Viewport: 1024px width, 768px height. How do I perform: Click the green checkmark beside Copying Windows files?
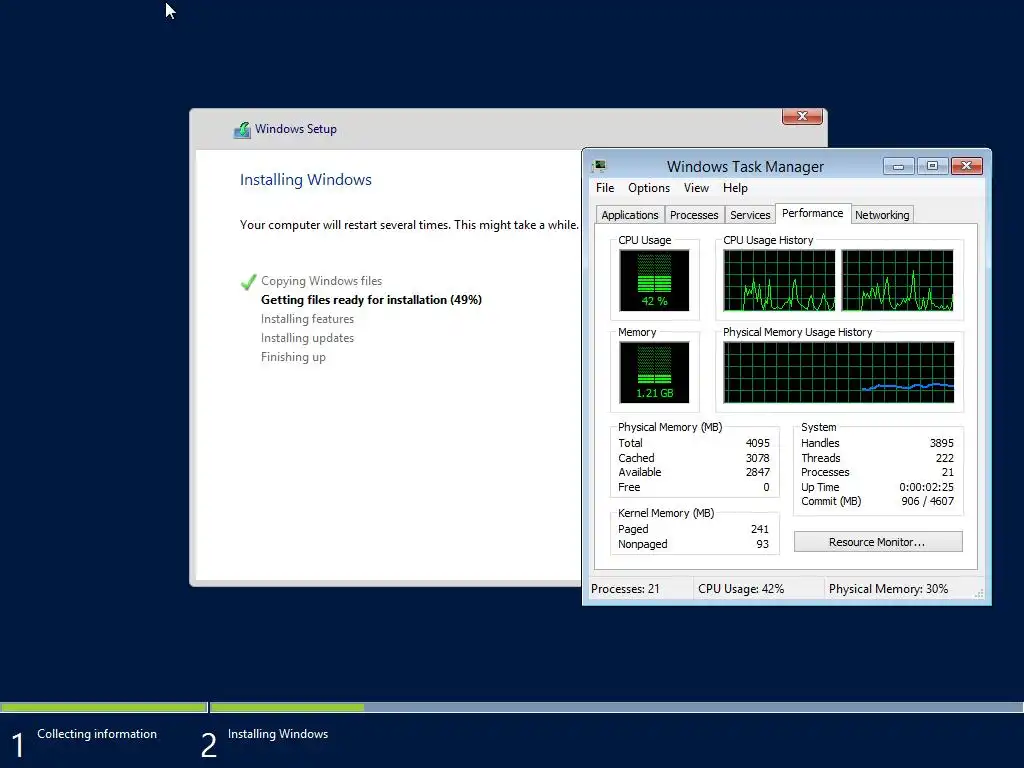coord(248,281)
